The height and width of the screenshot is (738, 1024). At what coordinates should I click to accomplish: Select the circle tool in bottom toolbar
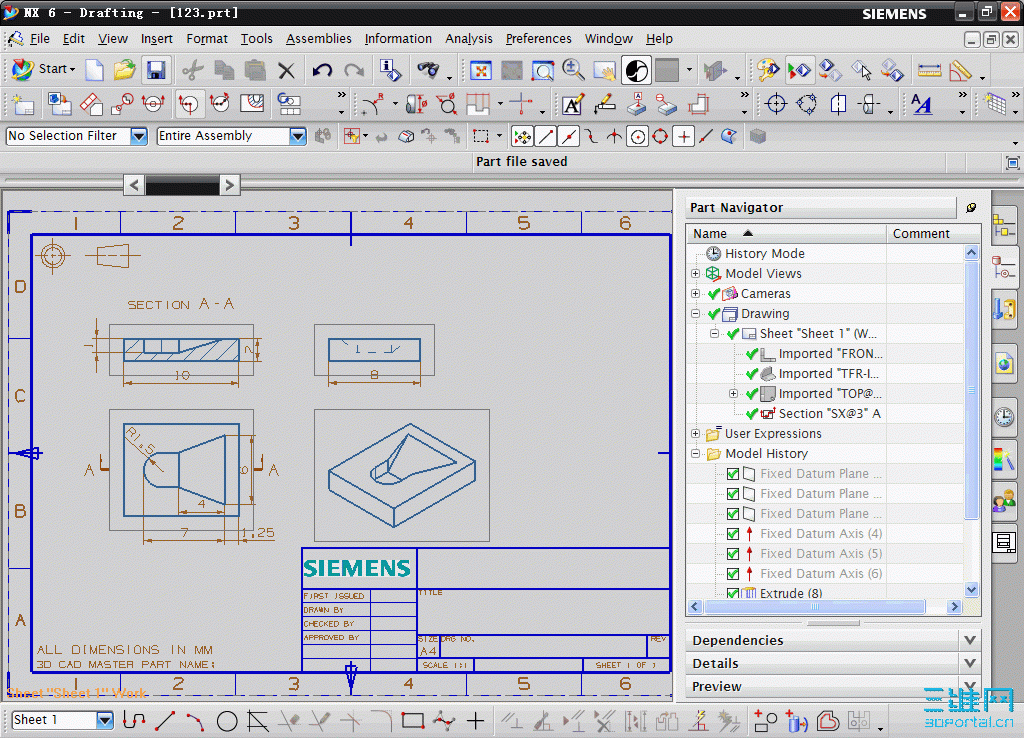click(x=227, y=720)
